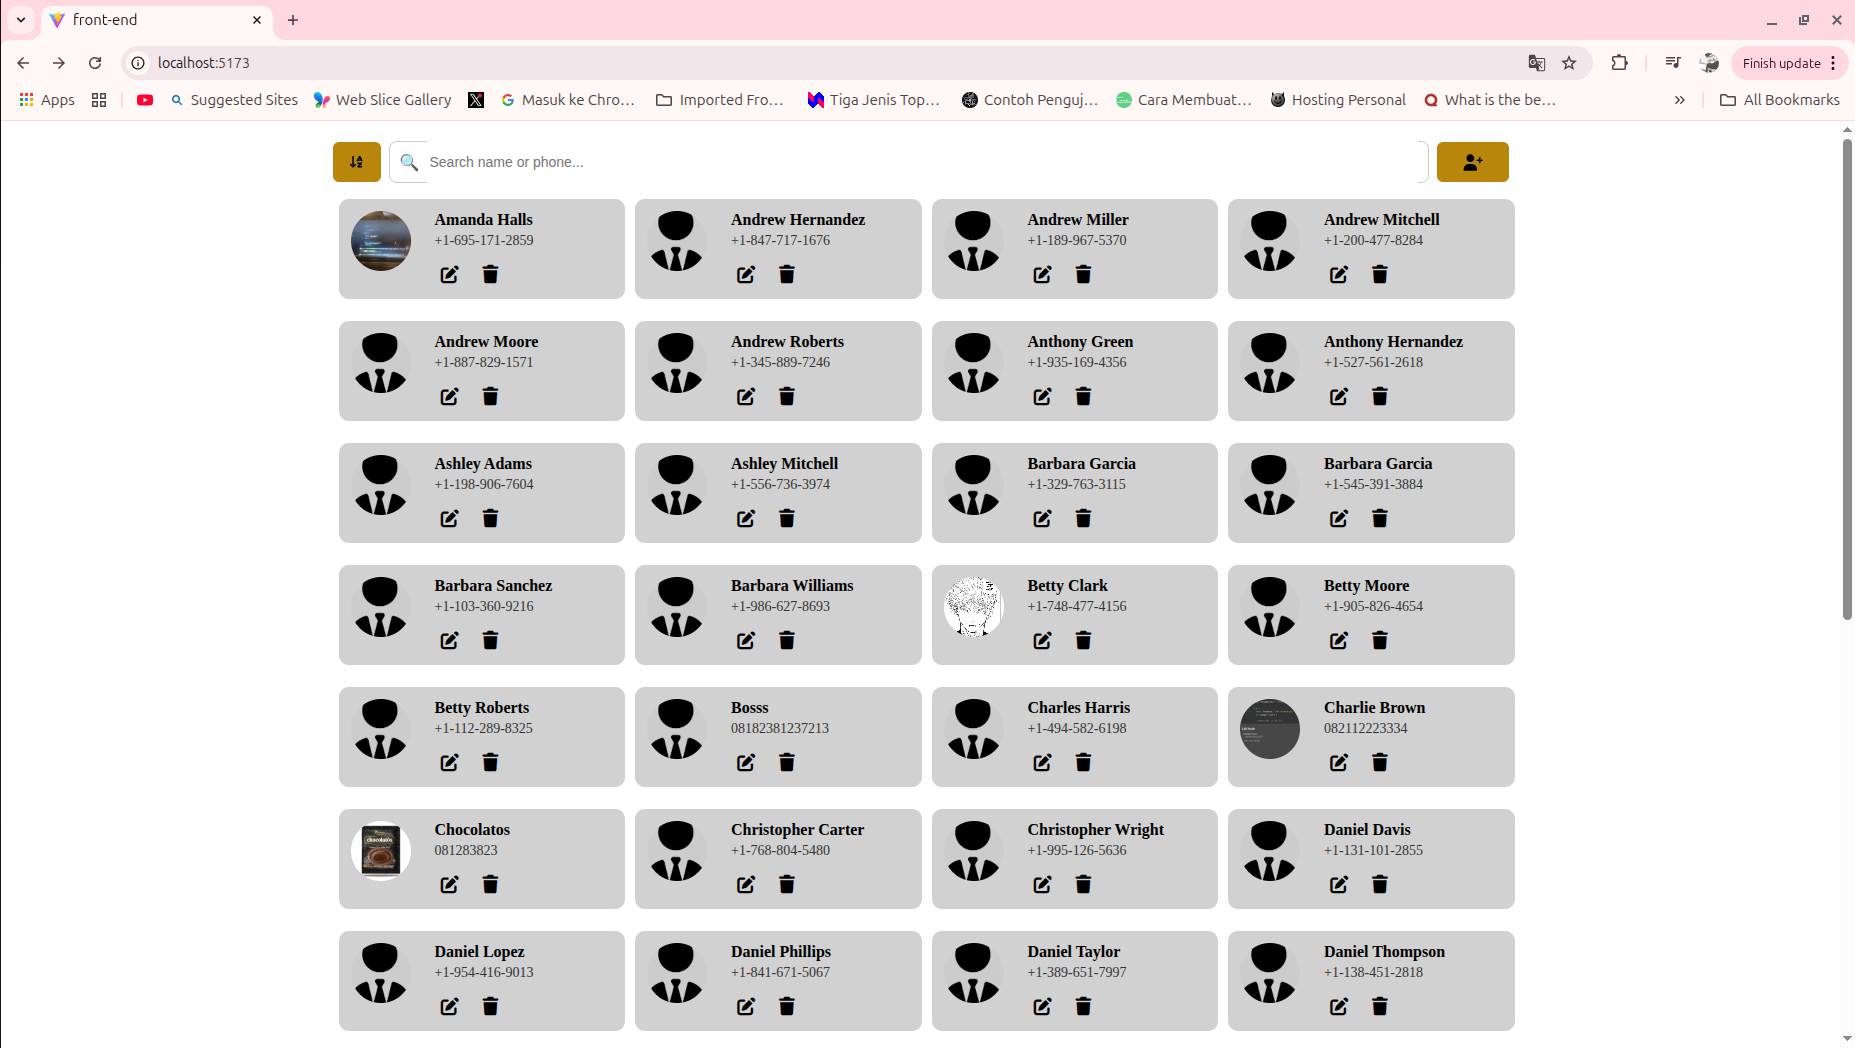This screenshot has height=1048, width=1855.
Task: Click the page vertical scrollbar
Action: 1847,380
